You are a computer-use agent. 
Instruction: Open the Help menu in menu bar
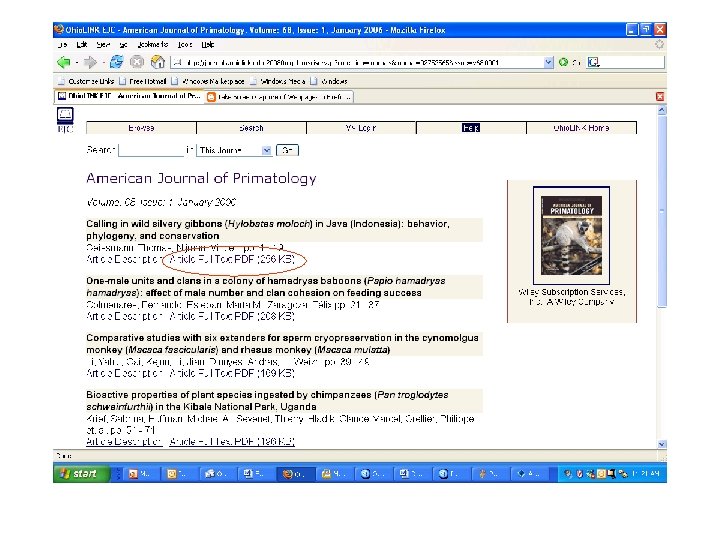click(x=208, y=45)
